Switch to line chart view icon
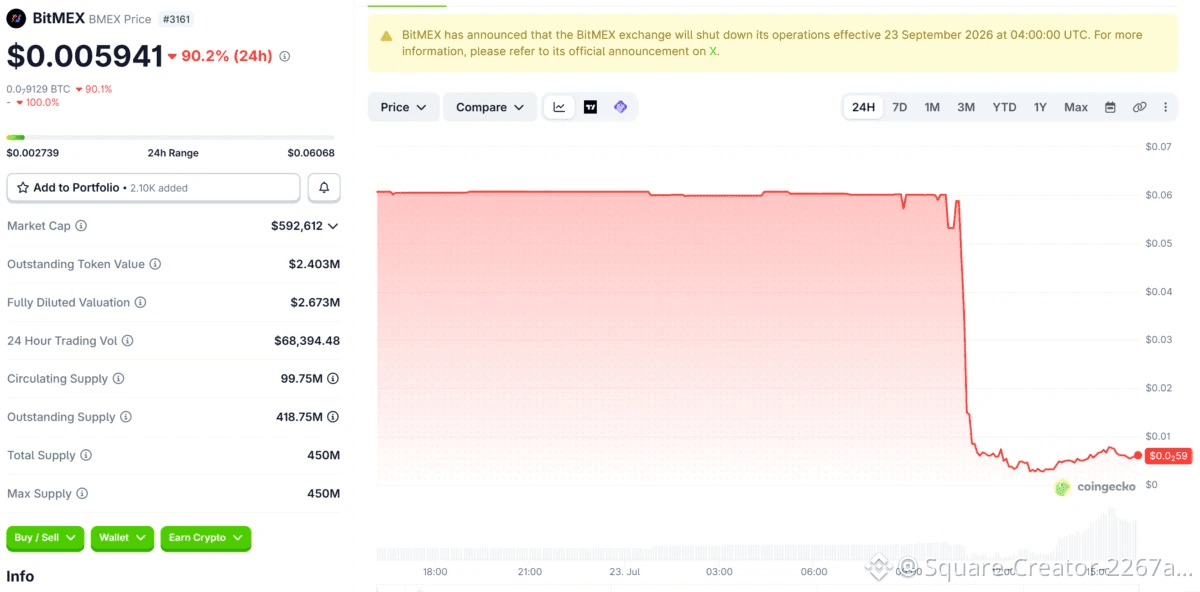 [x=559, y=107]
